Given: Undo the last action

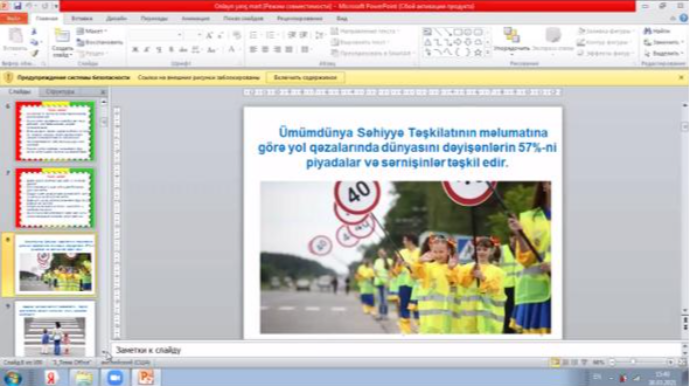Looking at the screenshot, I should (30, 6).
